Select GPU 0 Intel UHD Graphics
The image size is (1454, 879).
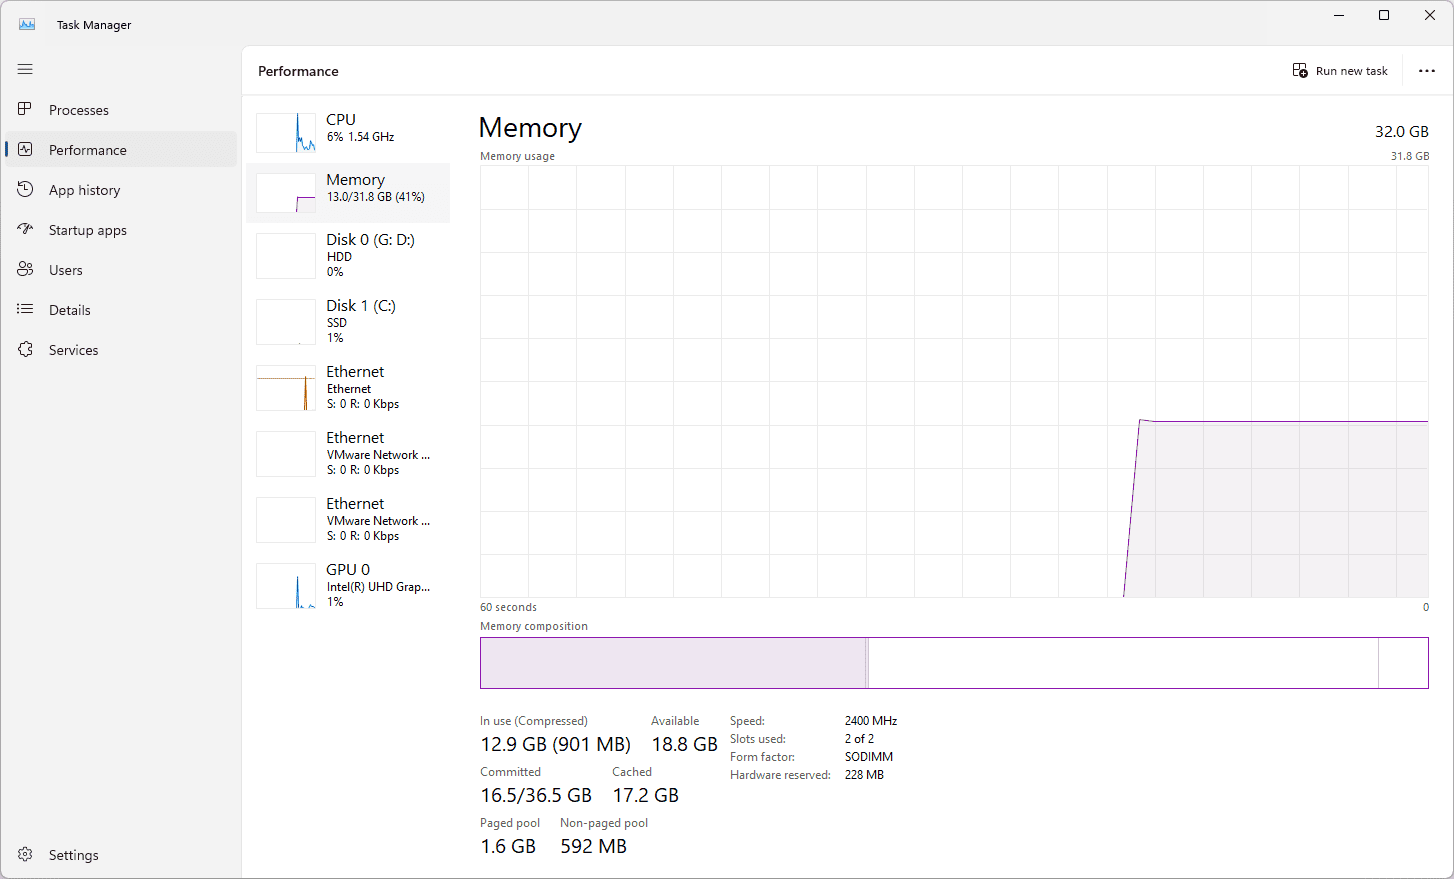pyautogui.click(x=348, y=585)
